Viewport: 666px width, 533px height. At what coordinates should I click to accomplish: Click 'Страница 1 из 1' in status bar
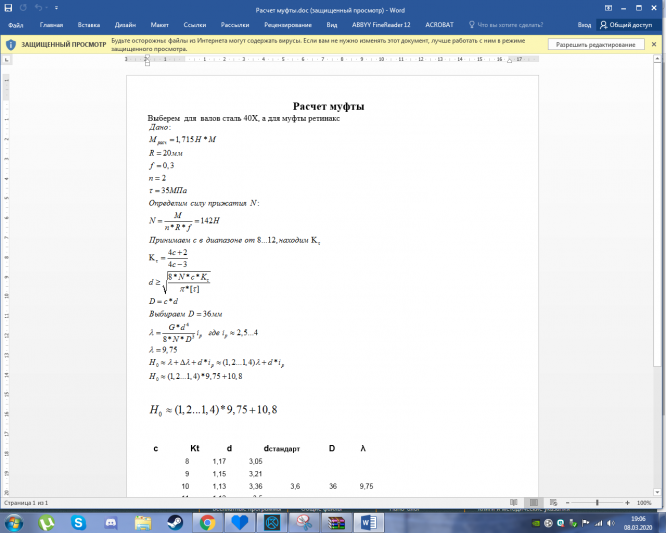[x=25, y=503]
